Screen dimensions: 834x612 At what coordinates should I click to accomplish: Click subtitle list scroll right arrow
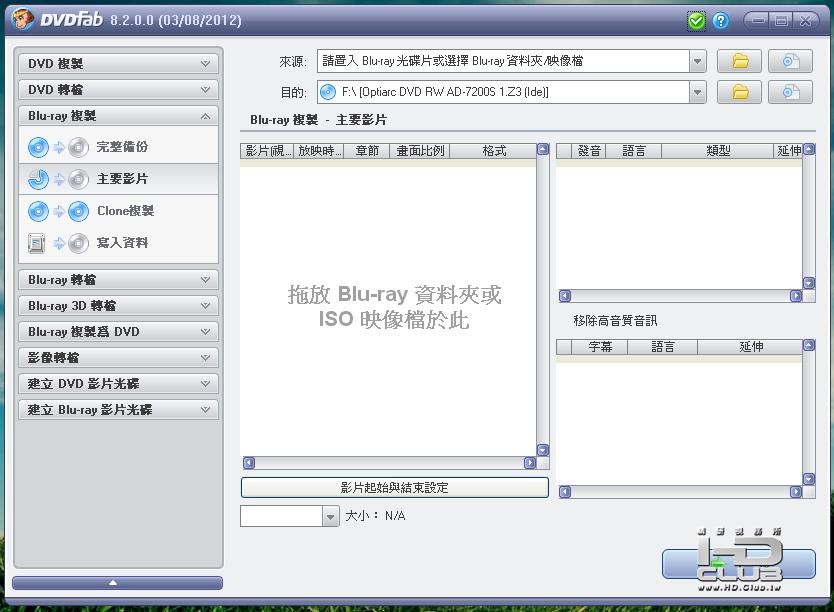796,492
